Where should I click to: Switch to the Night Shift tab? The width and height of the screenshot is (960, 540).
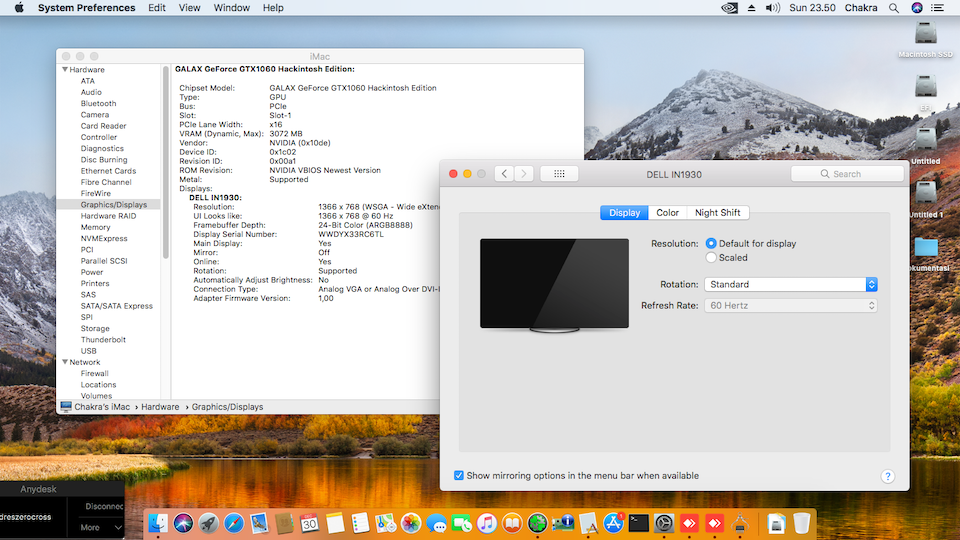pos(718,212)
